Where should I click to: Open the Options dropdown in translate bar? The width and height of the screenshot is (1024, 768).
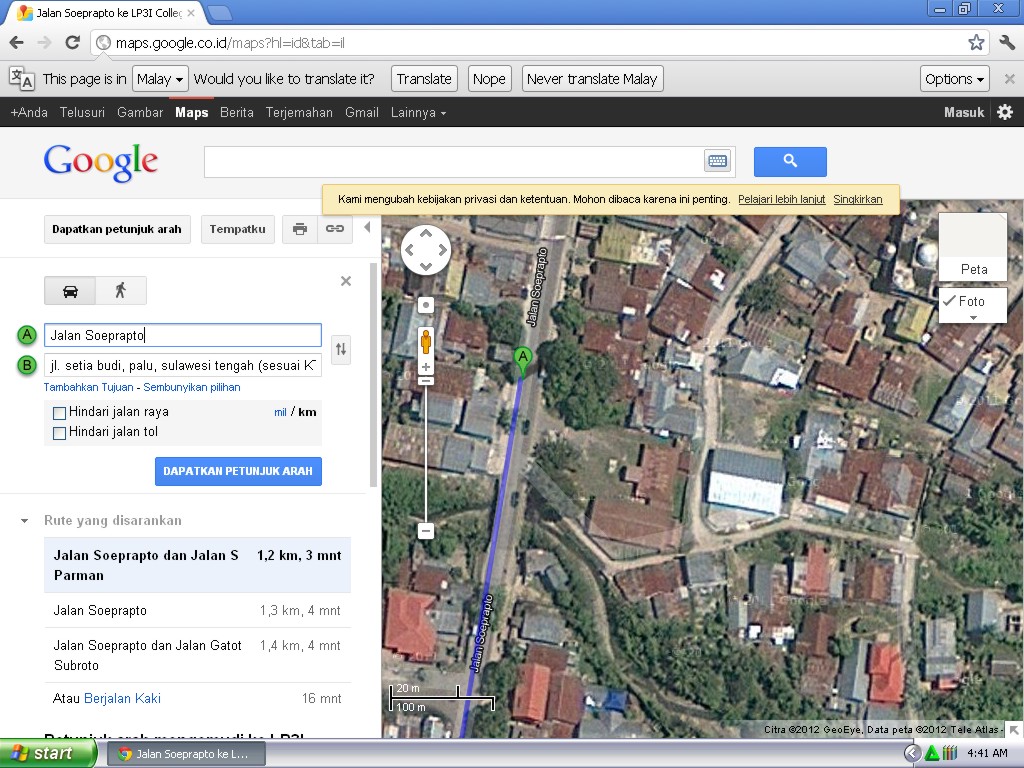click(x=954, y=78)
